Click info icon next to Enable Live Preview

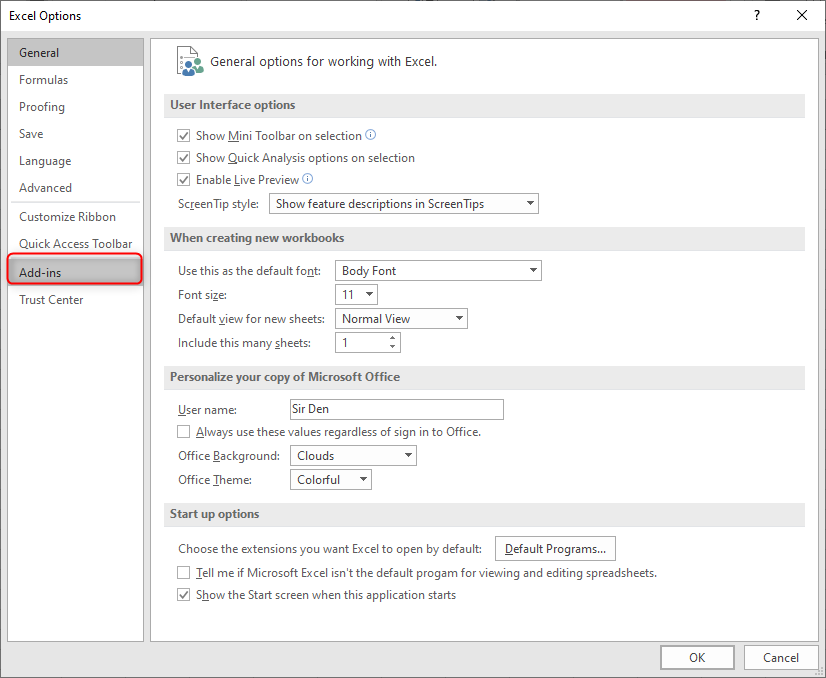tap(308, 179)
